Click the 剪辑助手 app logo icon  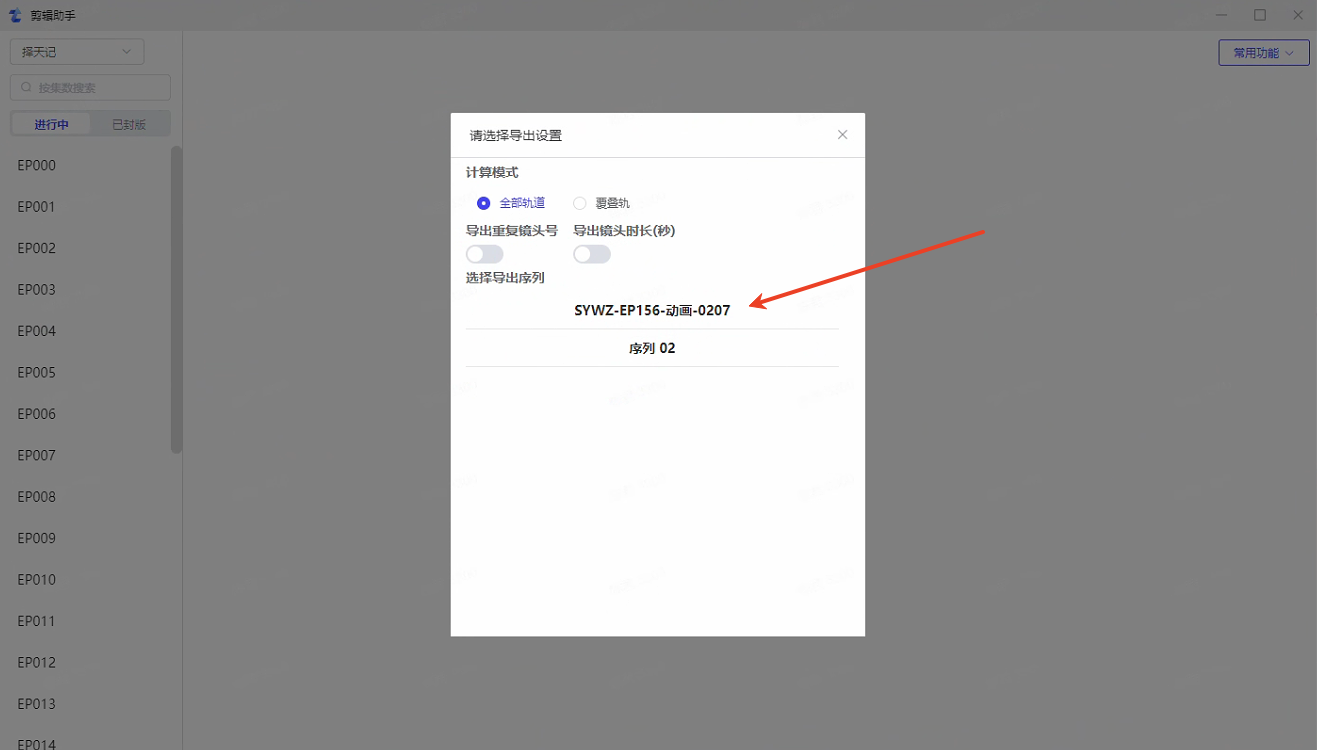tap(15, 15)
